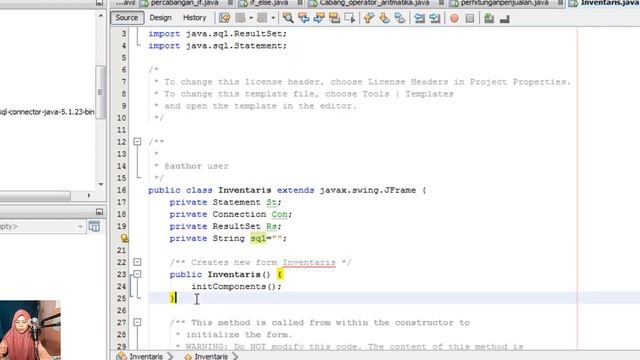Go to Next Bookmark icon
640x360 pixels.
384,18
